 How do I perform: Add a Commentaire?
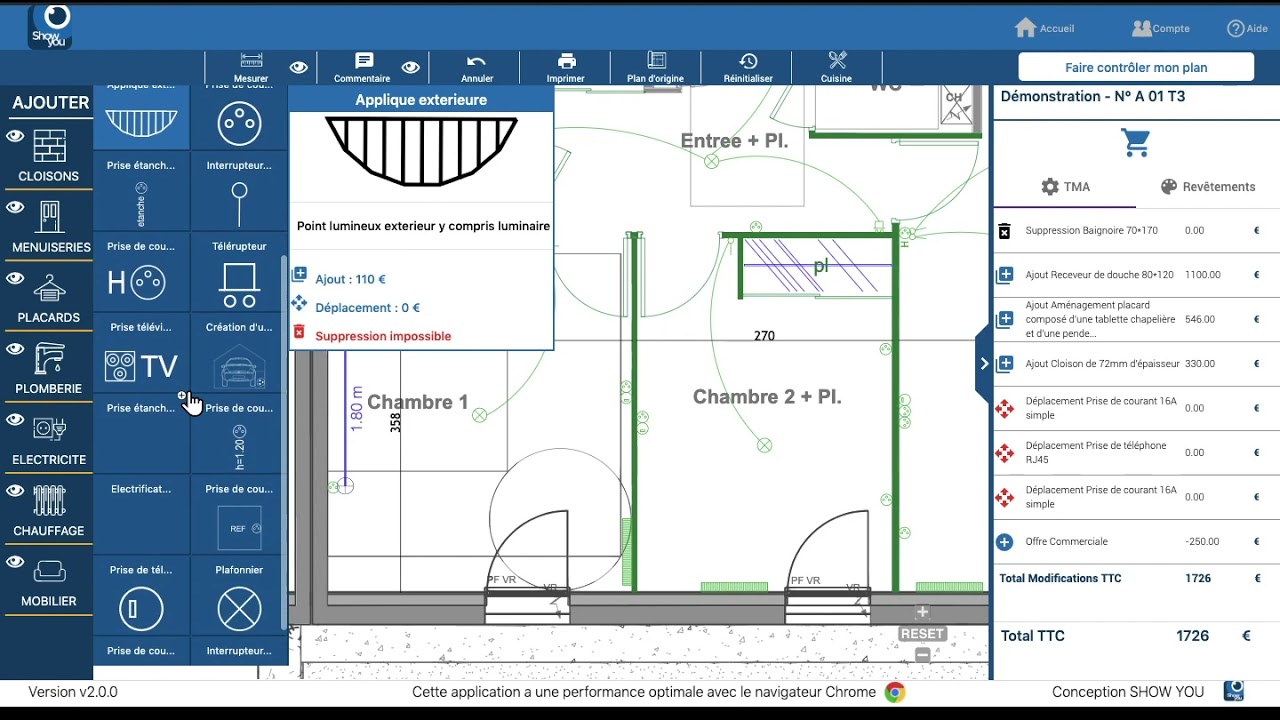pyautogui.click(x=363, y=67)
